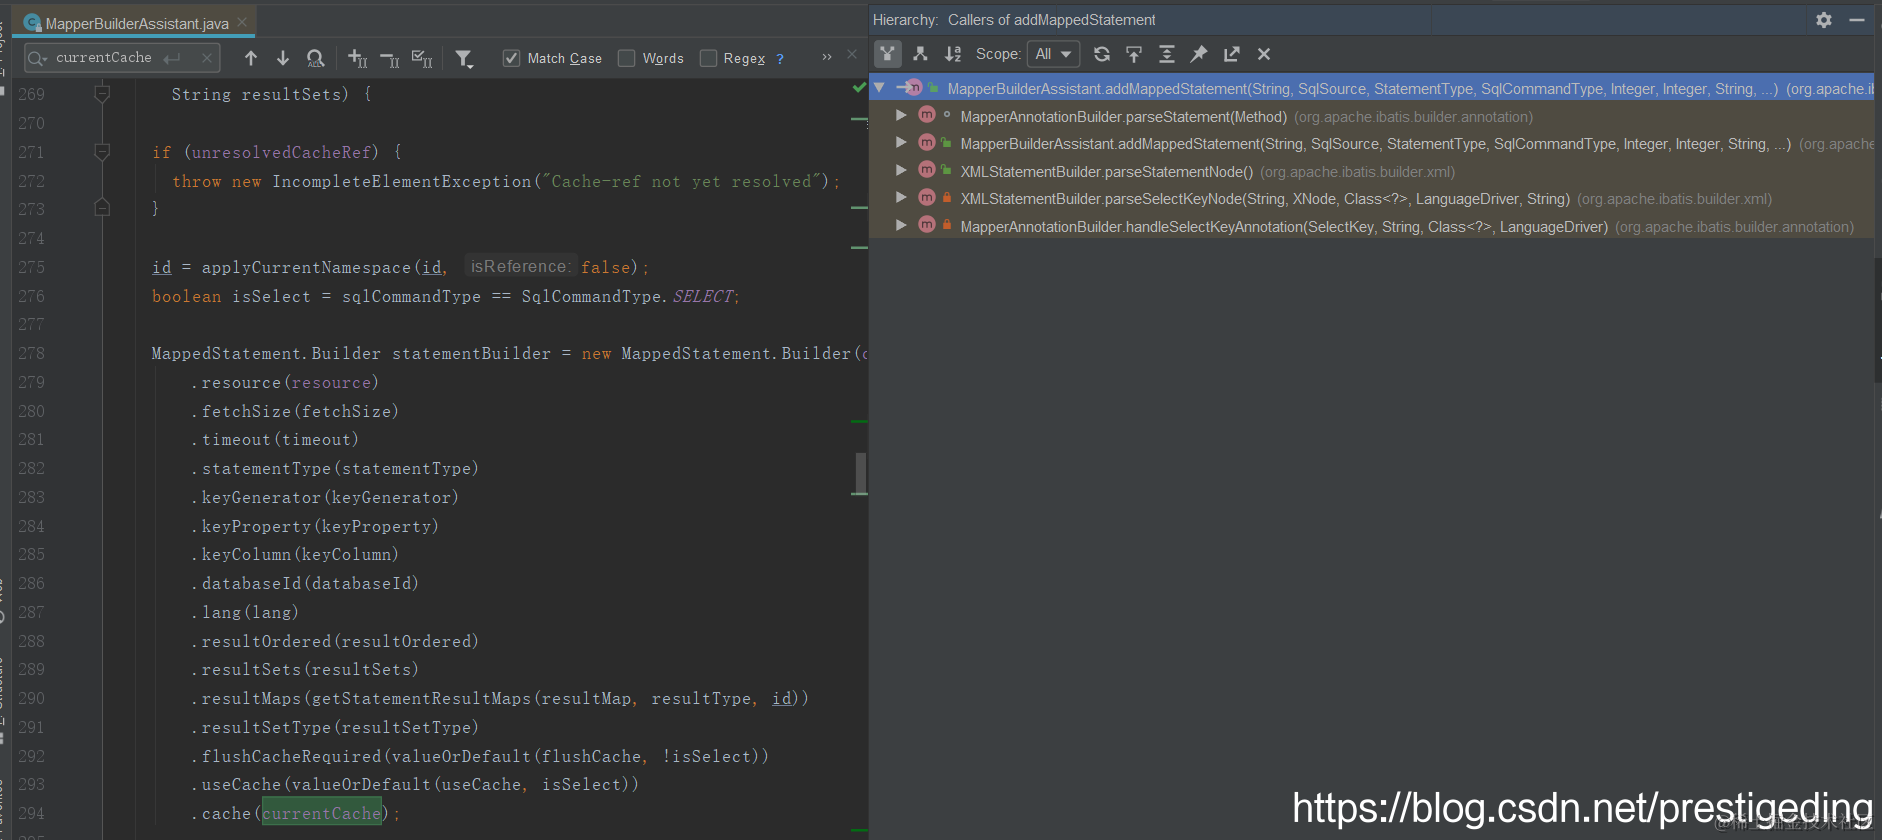The width and height of the screenshot is (1882, 840).
Task: Toggle autoscroll to source in hierarchy
Action: click(1134, 54)
